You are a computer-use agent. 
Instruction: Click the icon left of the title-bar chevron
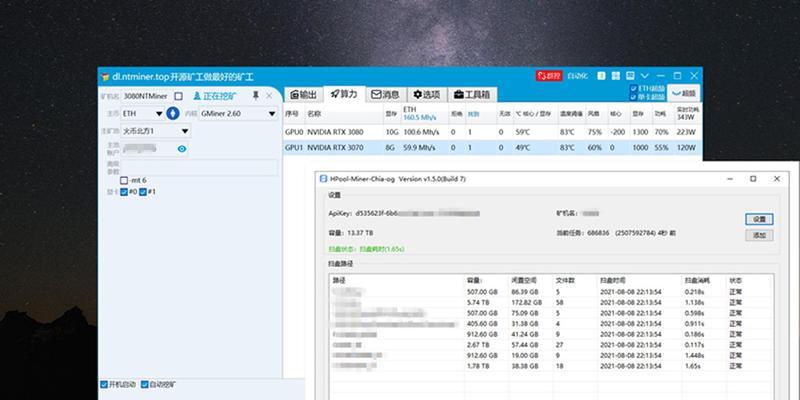[631, 76]
